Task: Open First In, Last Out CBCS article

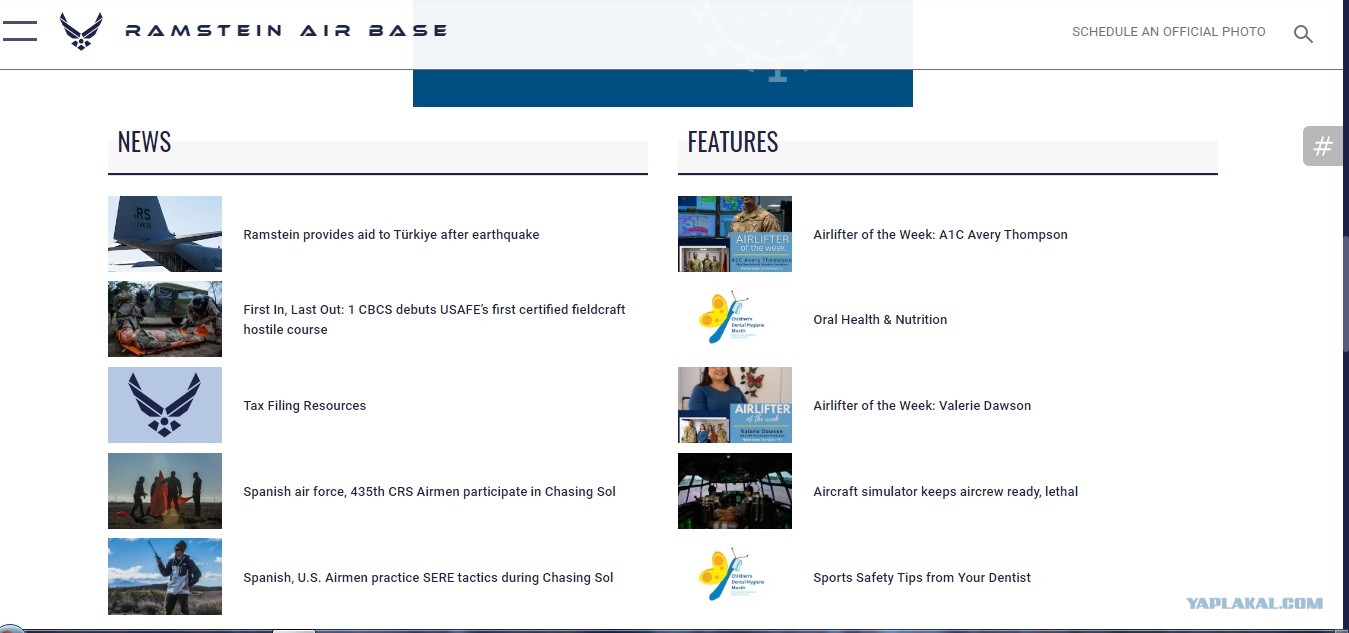Action: click(434, 319)
